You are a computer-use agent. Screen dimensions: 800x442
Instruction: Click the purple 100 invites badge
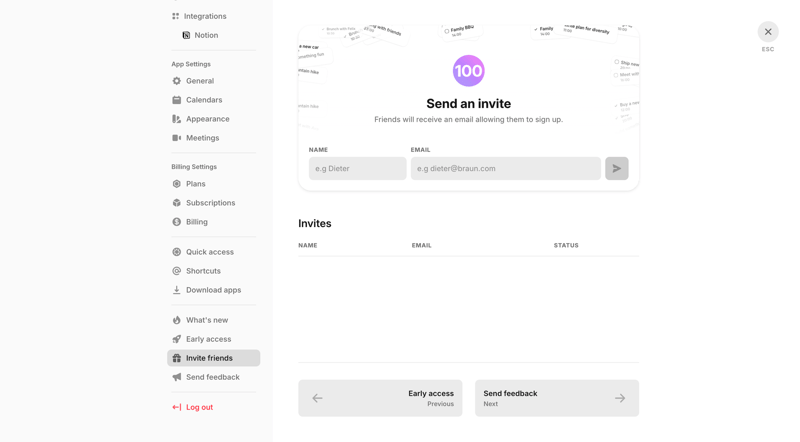point(468,71)
